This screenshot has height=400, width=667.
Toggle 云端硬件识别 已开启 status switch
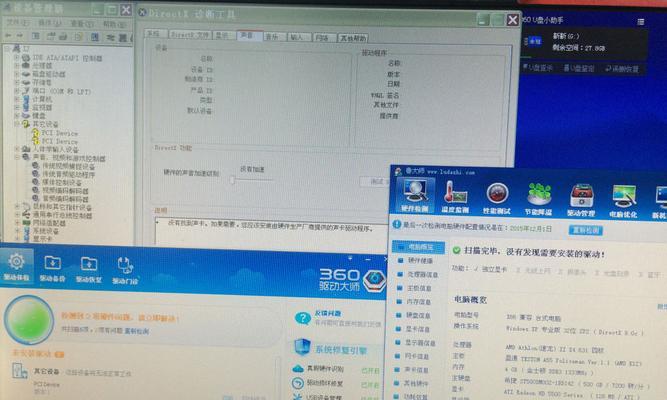[x=371, y=370]
